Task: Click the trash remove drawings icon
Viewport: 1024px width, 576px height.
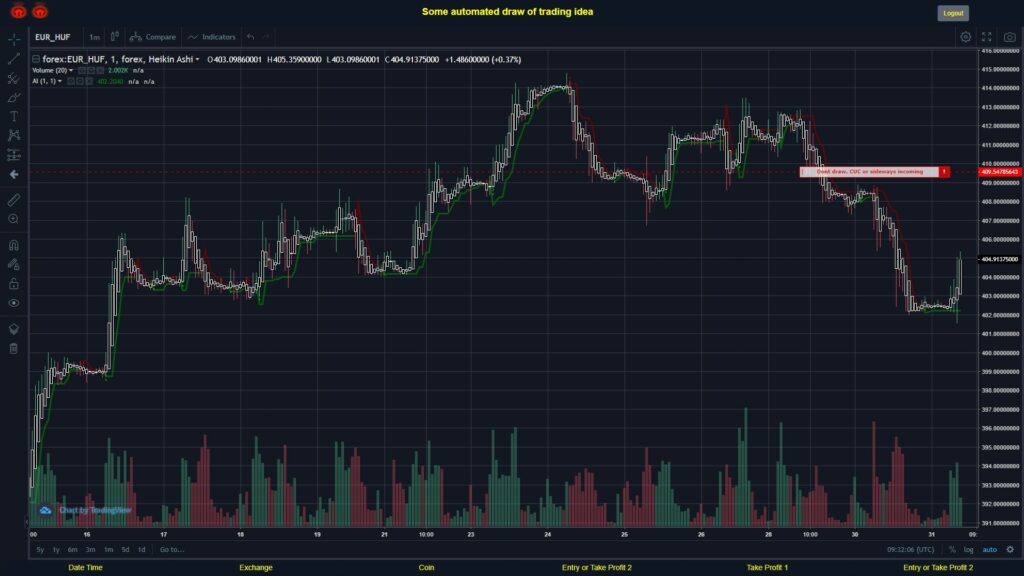Action: [14, 348]
